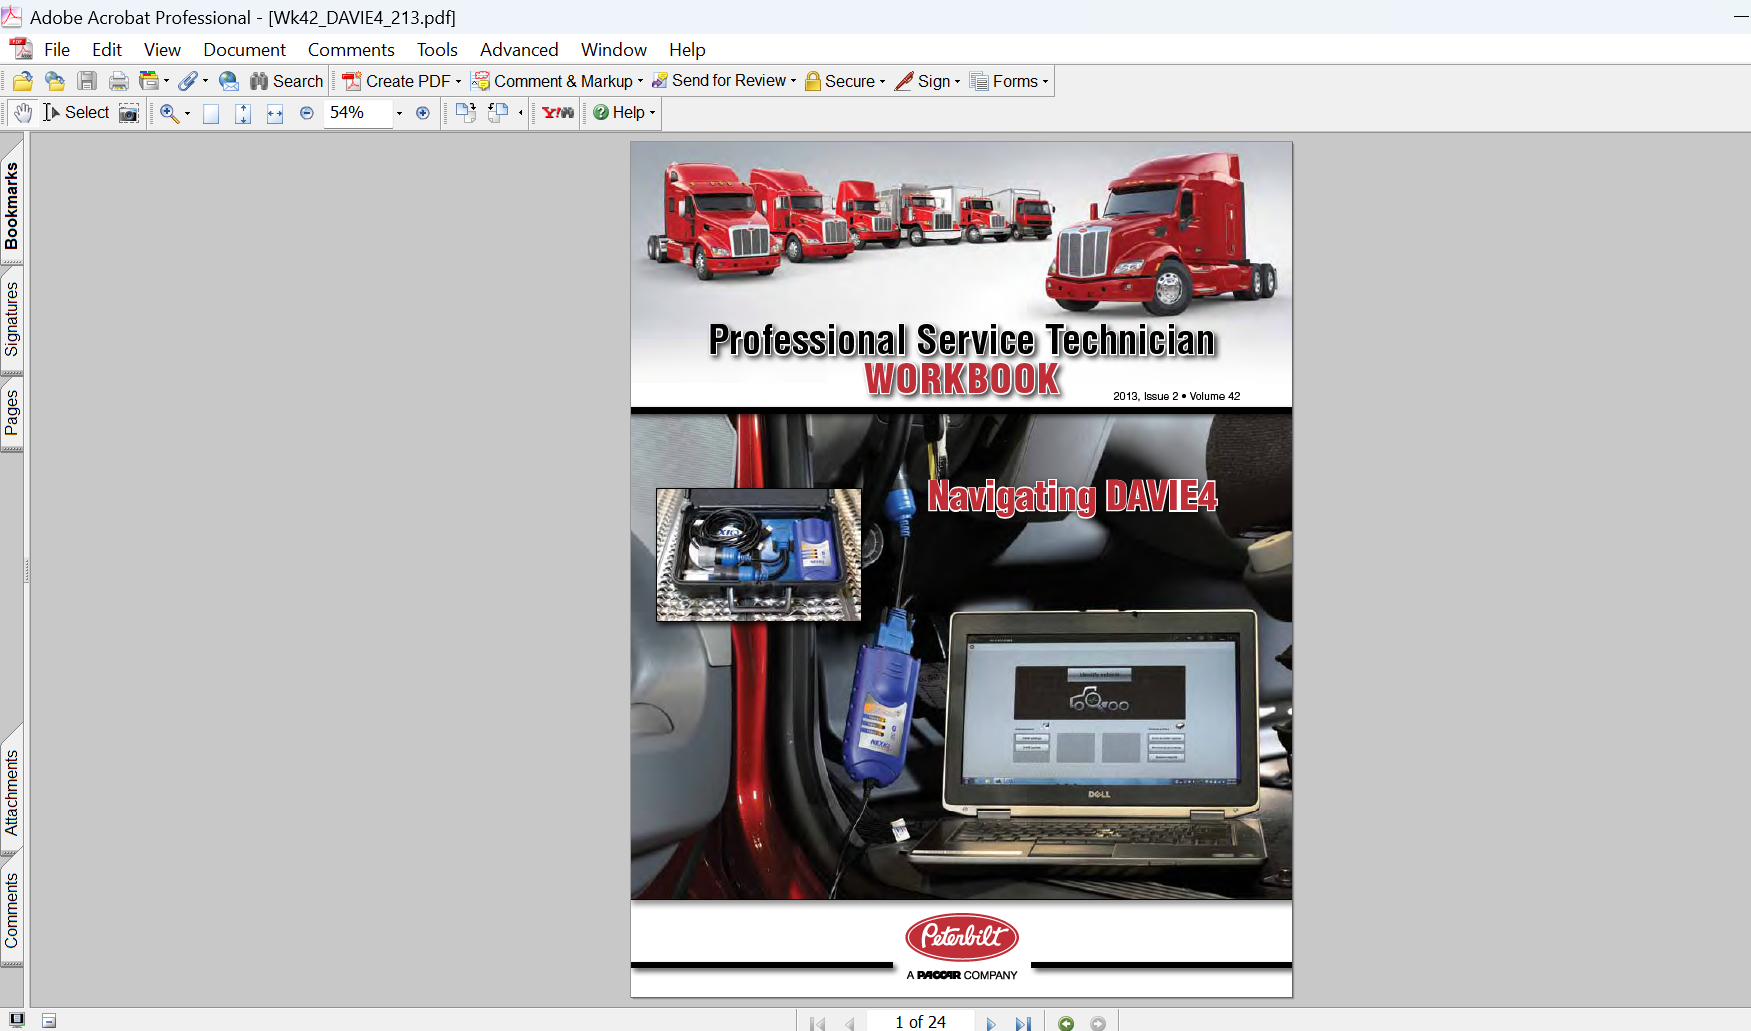
Task: Go to the next page arrow
Action: click(x=991, y=1023)
